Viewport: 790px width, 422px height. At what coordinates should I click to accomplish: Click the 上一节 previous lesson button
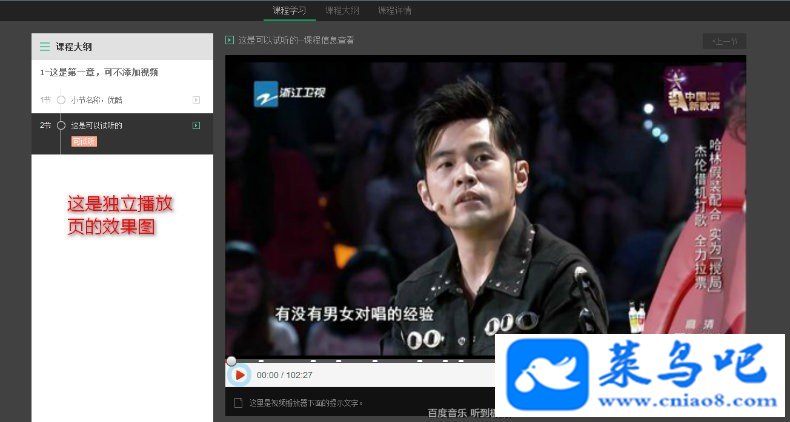tap(725, 41)
